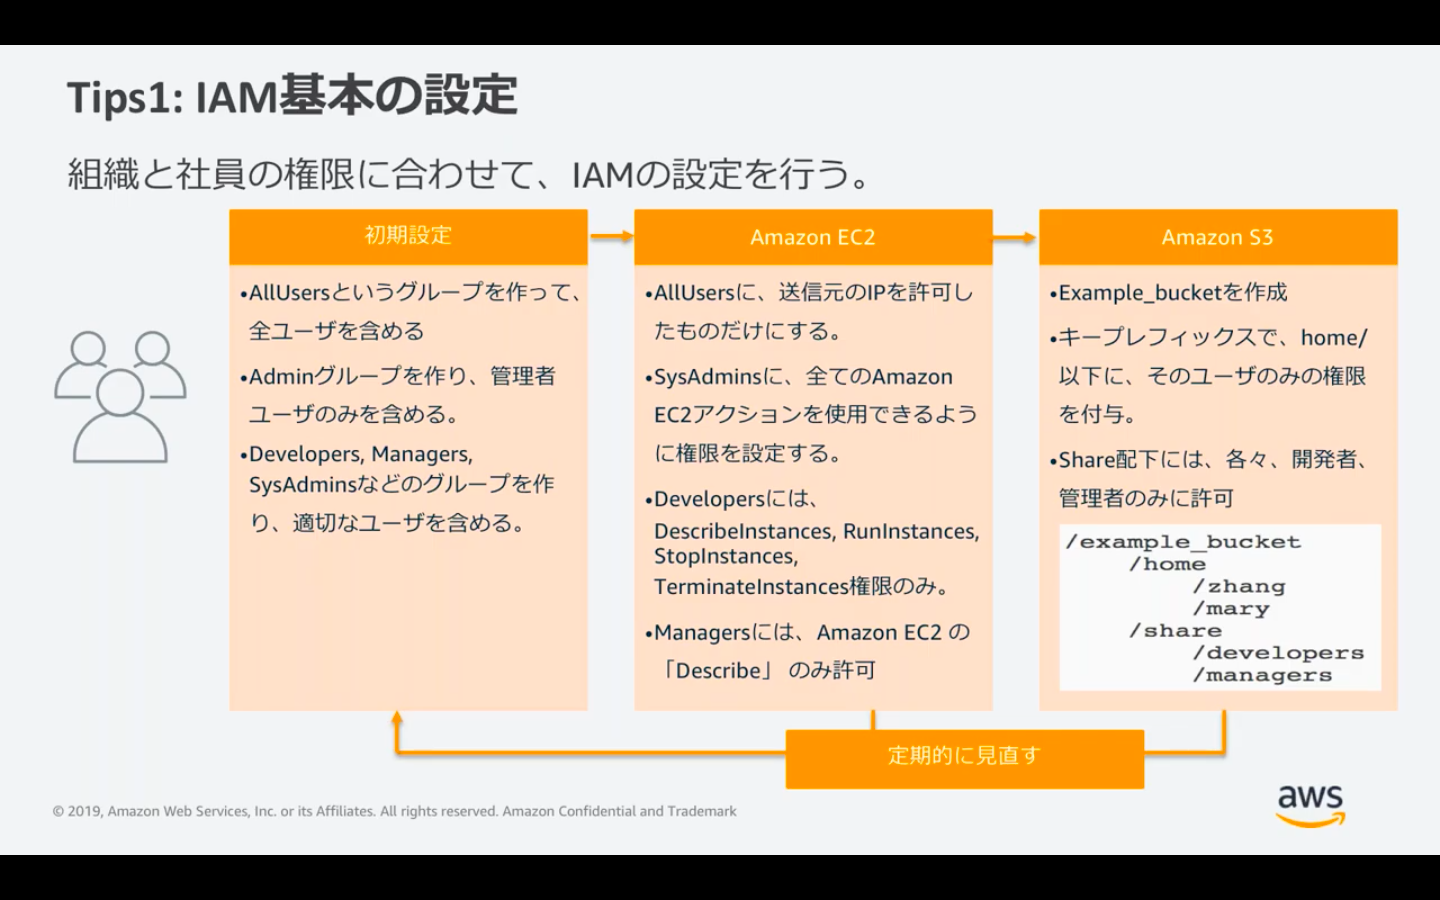Viewport: 1440px width, 900px height.
Task: Click the slide title Tips1: IAM基本の設定
Action: pos(293,92)
